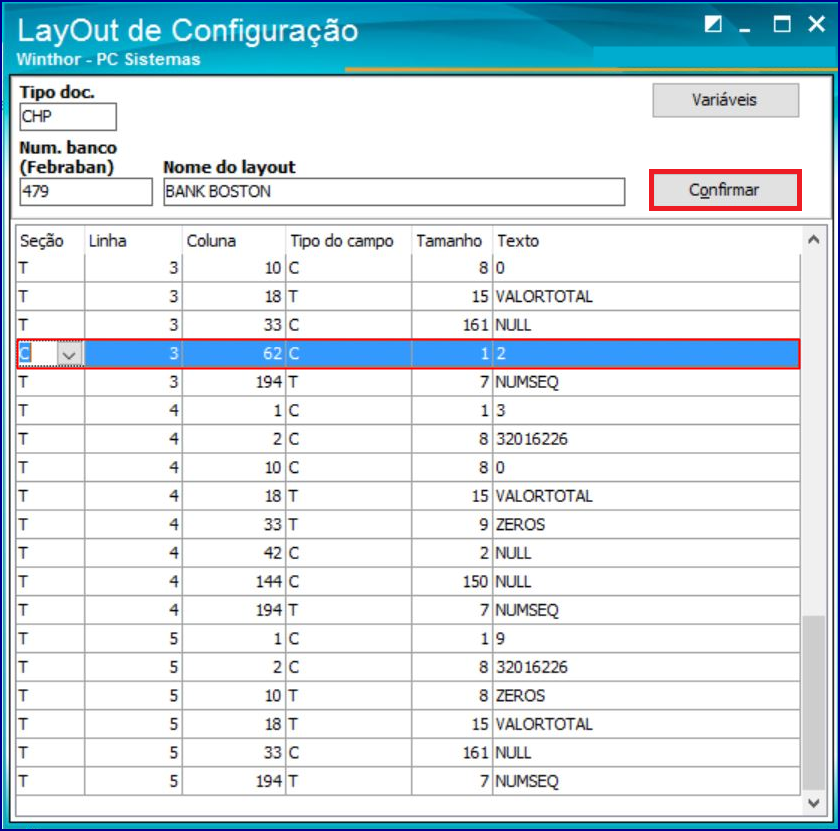The image size is (840, 831).
Task: Edit the Nome do layout BANK BOSTON field
Action: click(394, 192)
